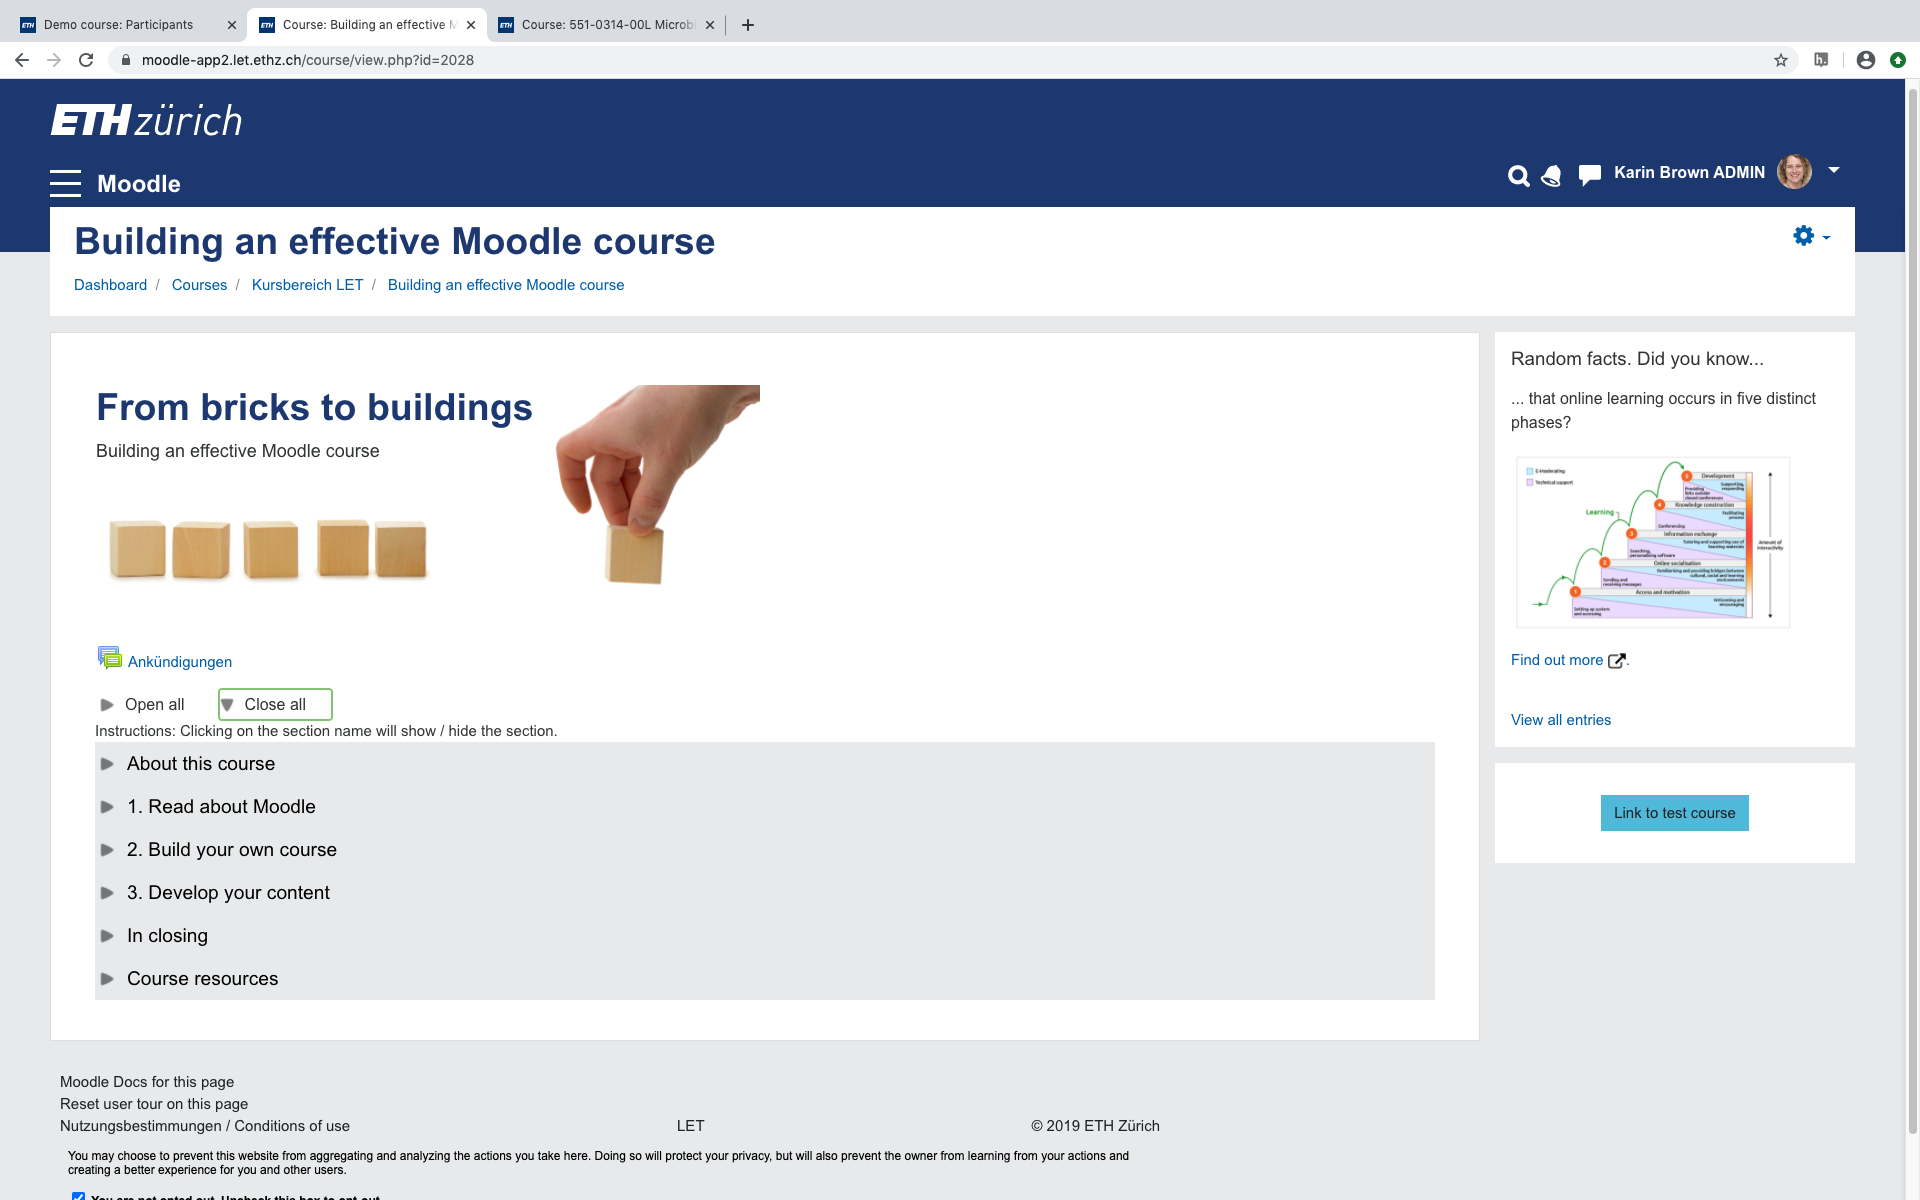The width and height of the screenshot is (1920, 1200).
Task: Click Building an effective Moodle course breadcrumb
Action: (x=506, y=285)
